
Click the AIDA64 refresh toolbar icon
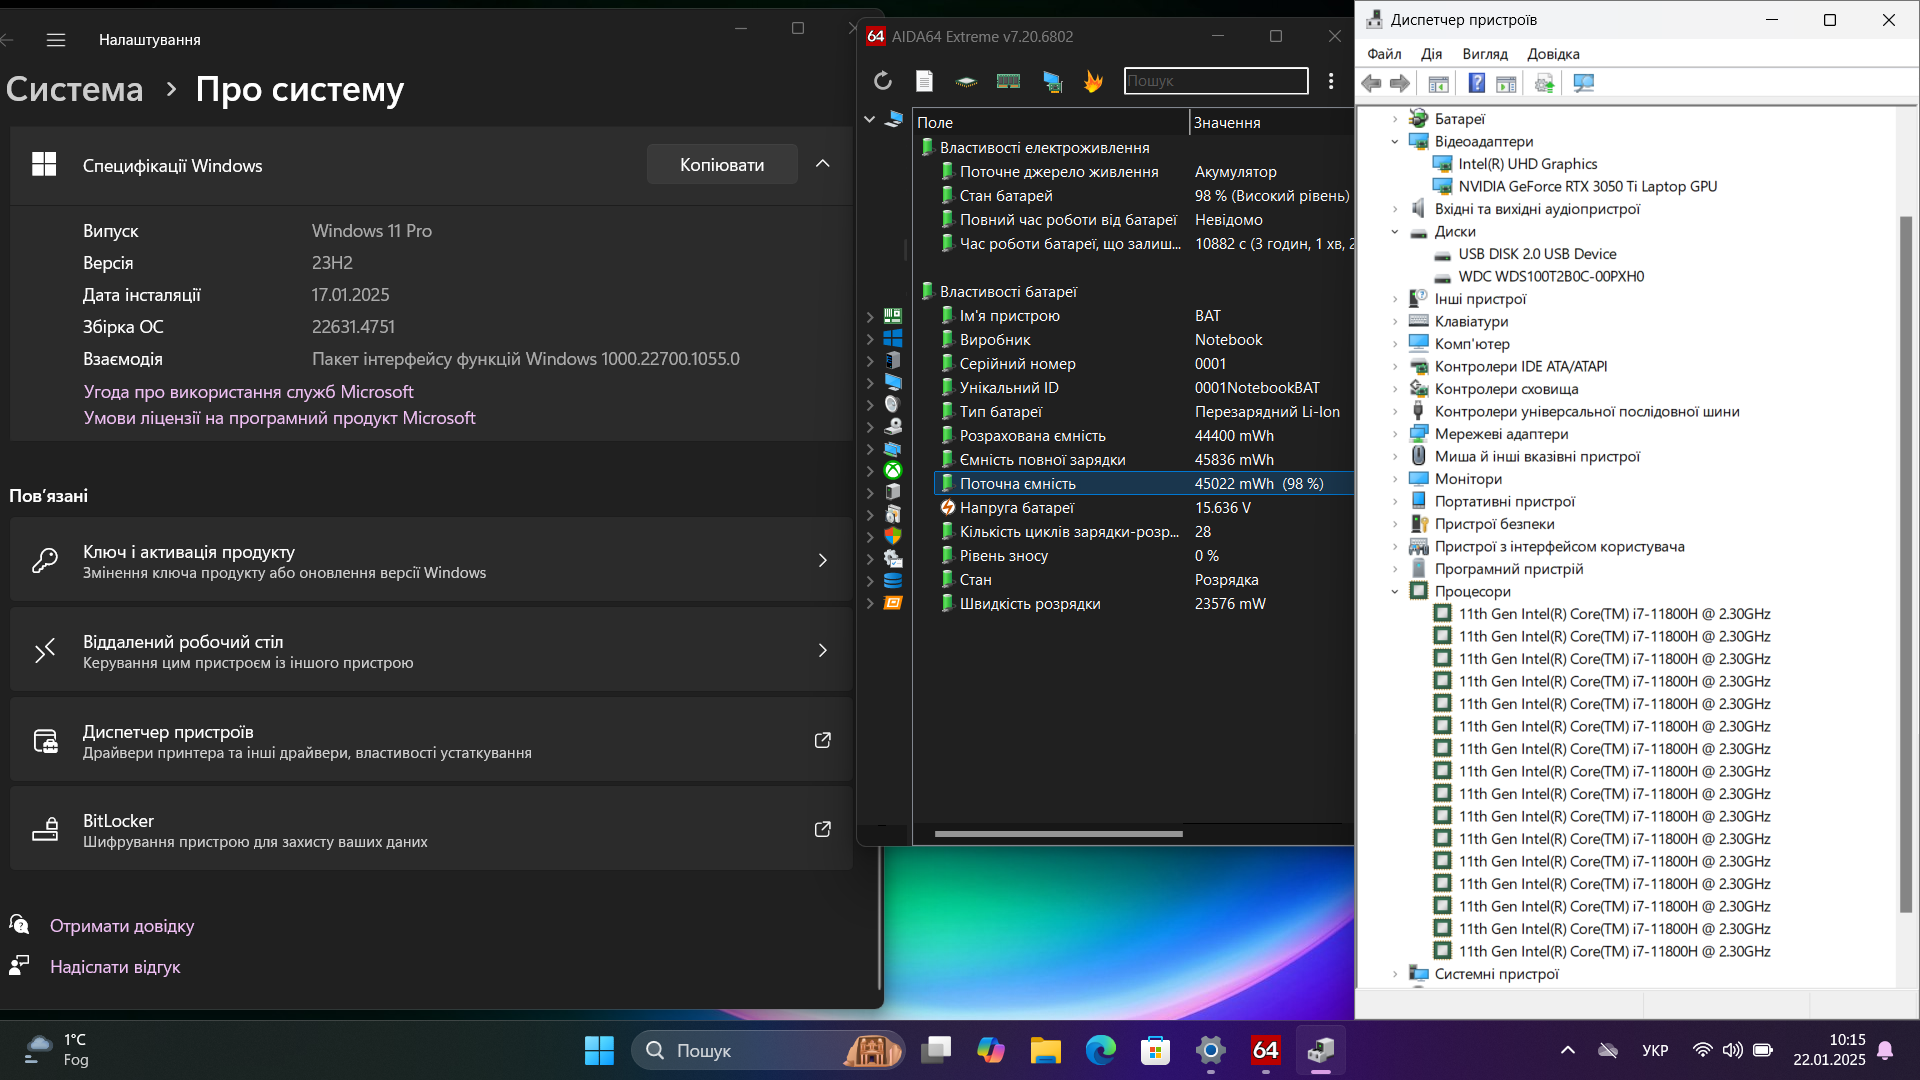pyautogui.click(x=882, y=81)
